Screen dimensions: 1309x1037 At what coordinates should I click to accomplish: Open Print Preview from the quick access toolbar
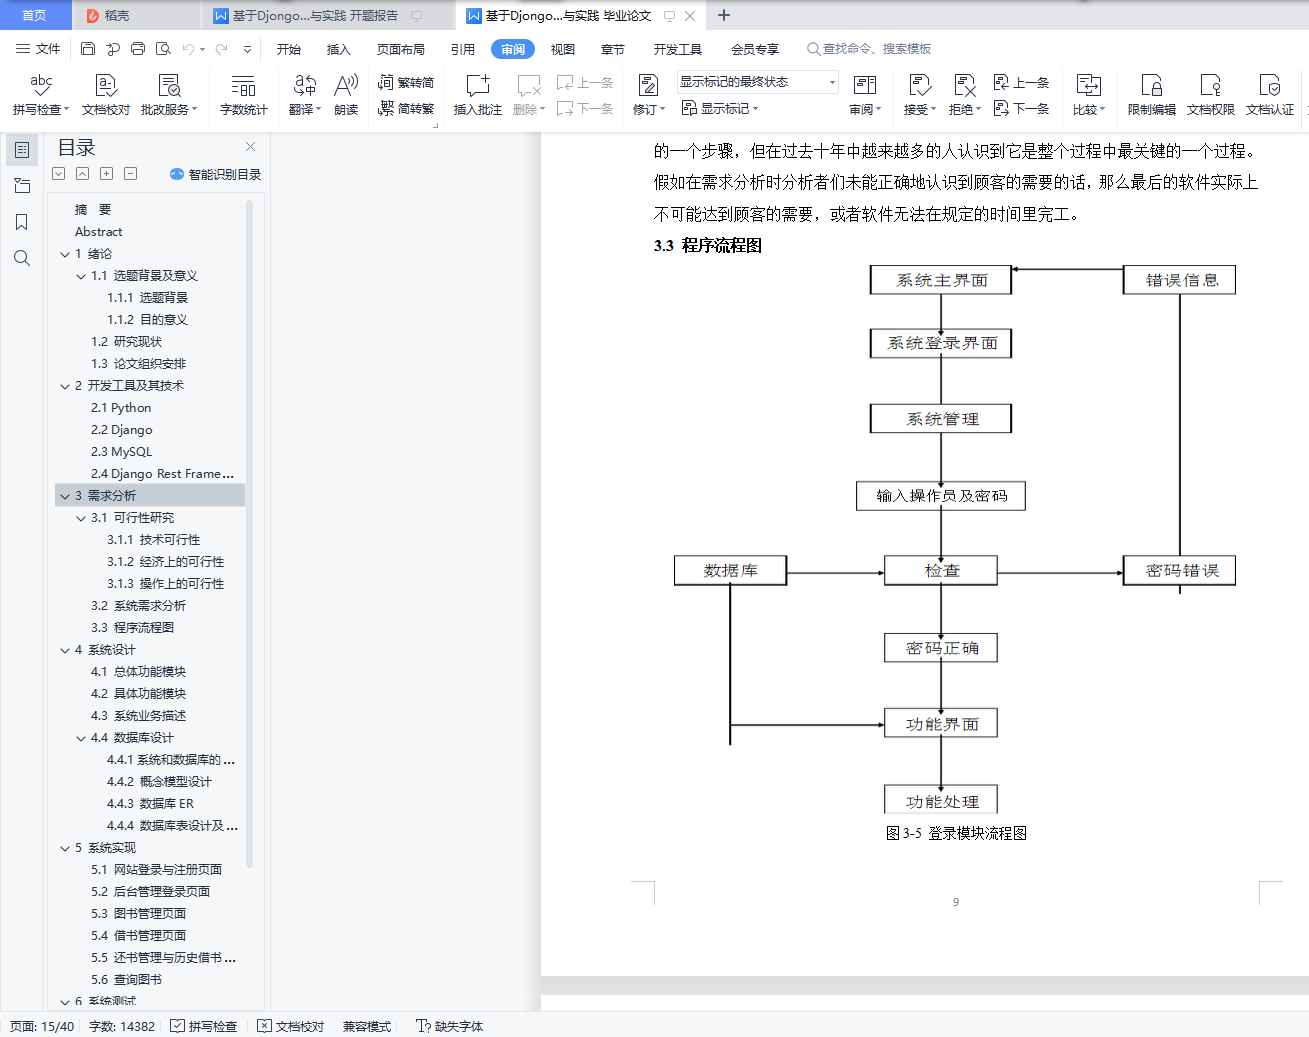(163, 49)
